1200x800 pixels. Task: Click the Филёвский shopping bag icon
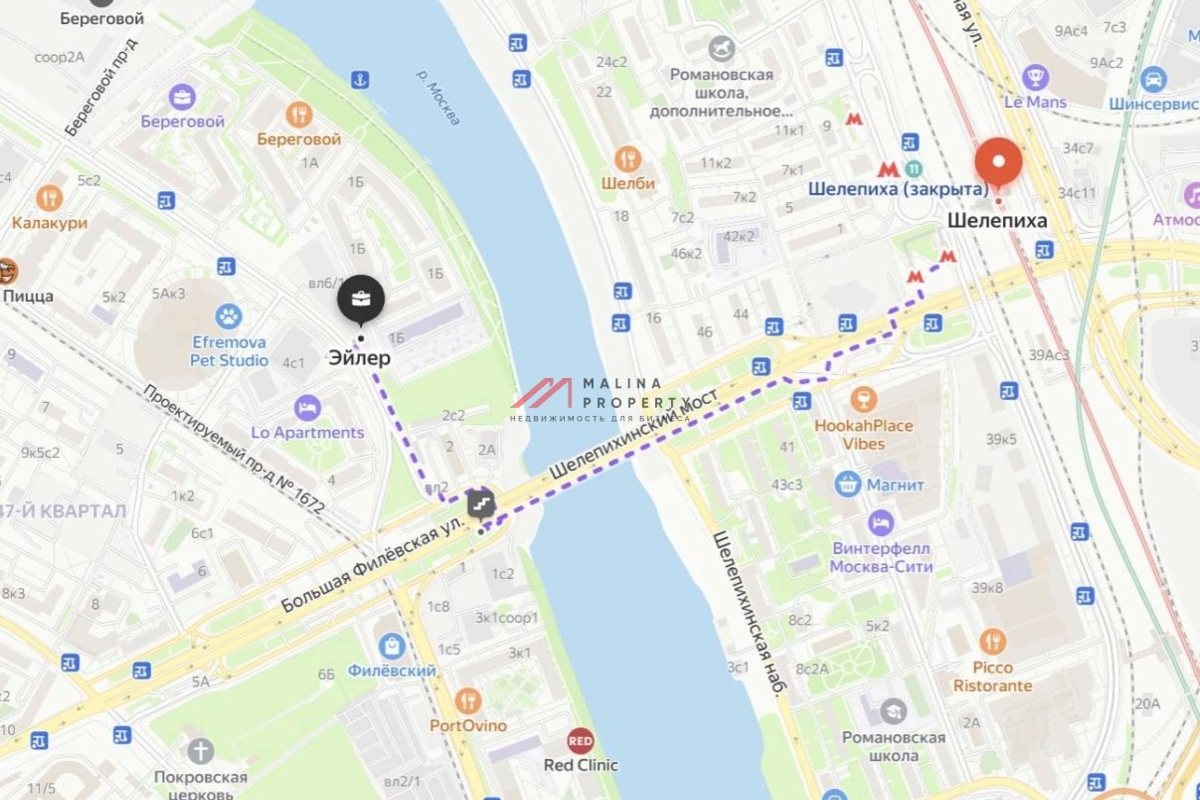coord(392,646)
